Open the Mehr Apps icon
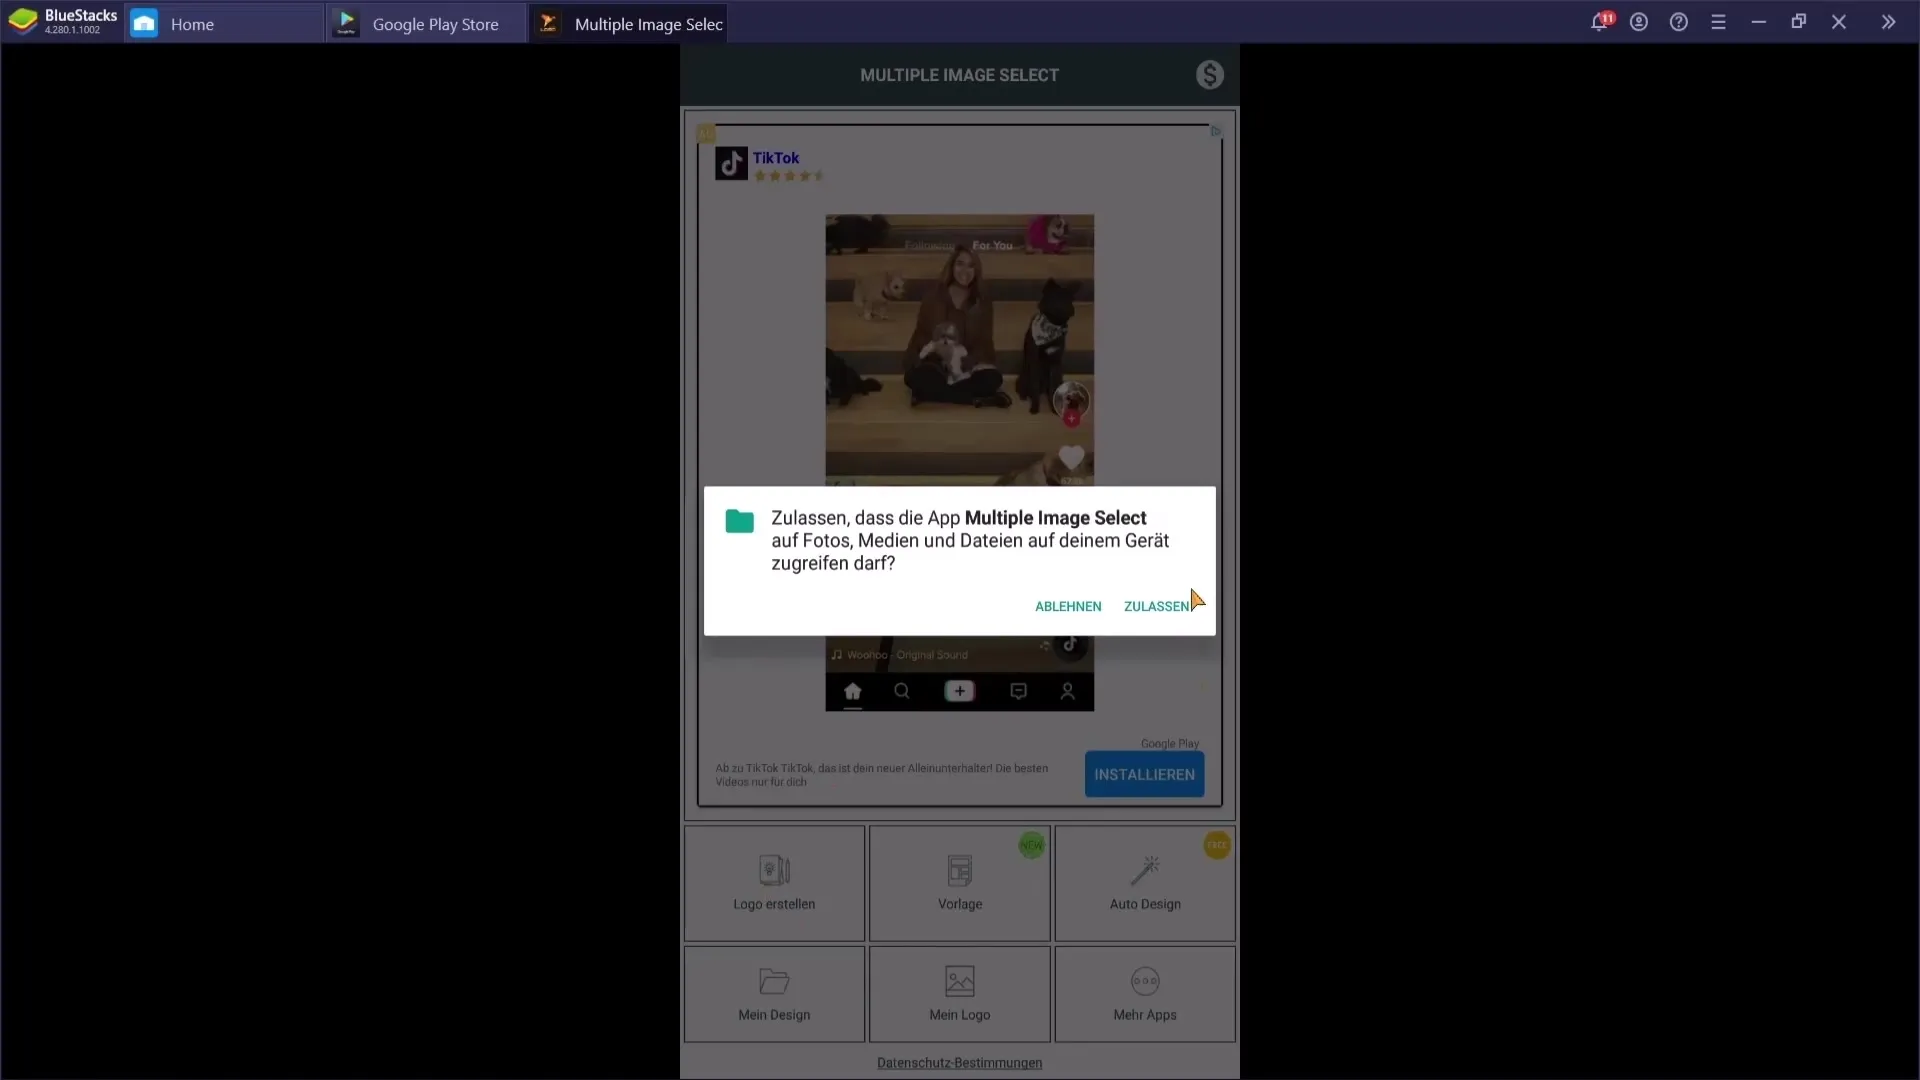The width and height of the screenshot is (1920, 1080). 1145,993
